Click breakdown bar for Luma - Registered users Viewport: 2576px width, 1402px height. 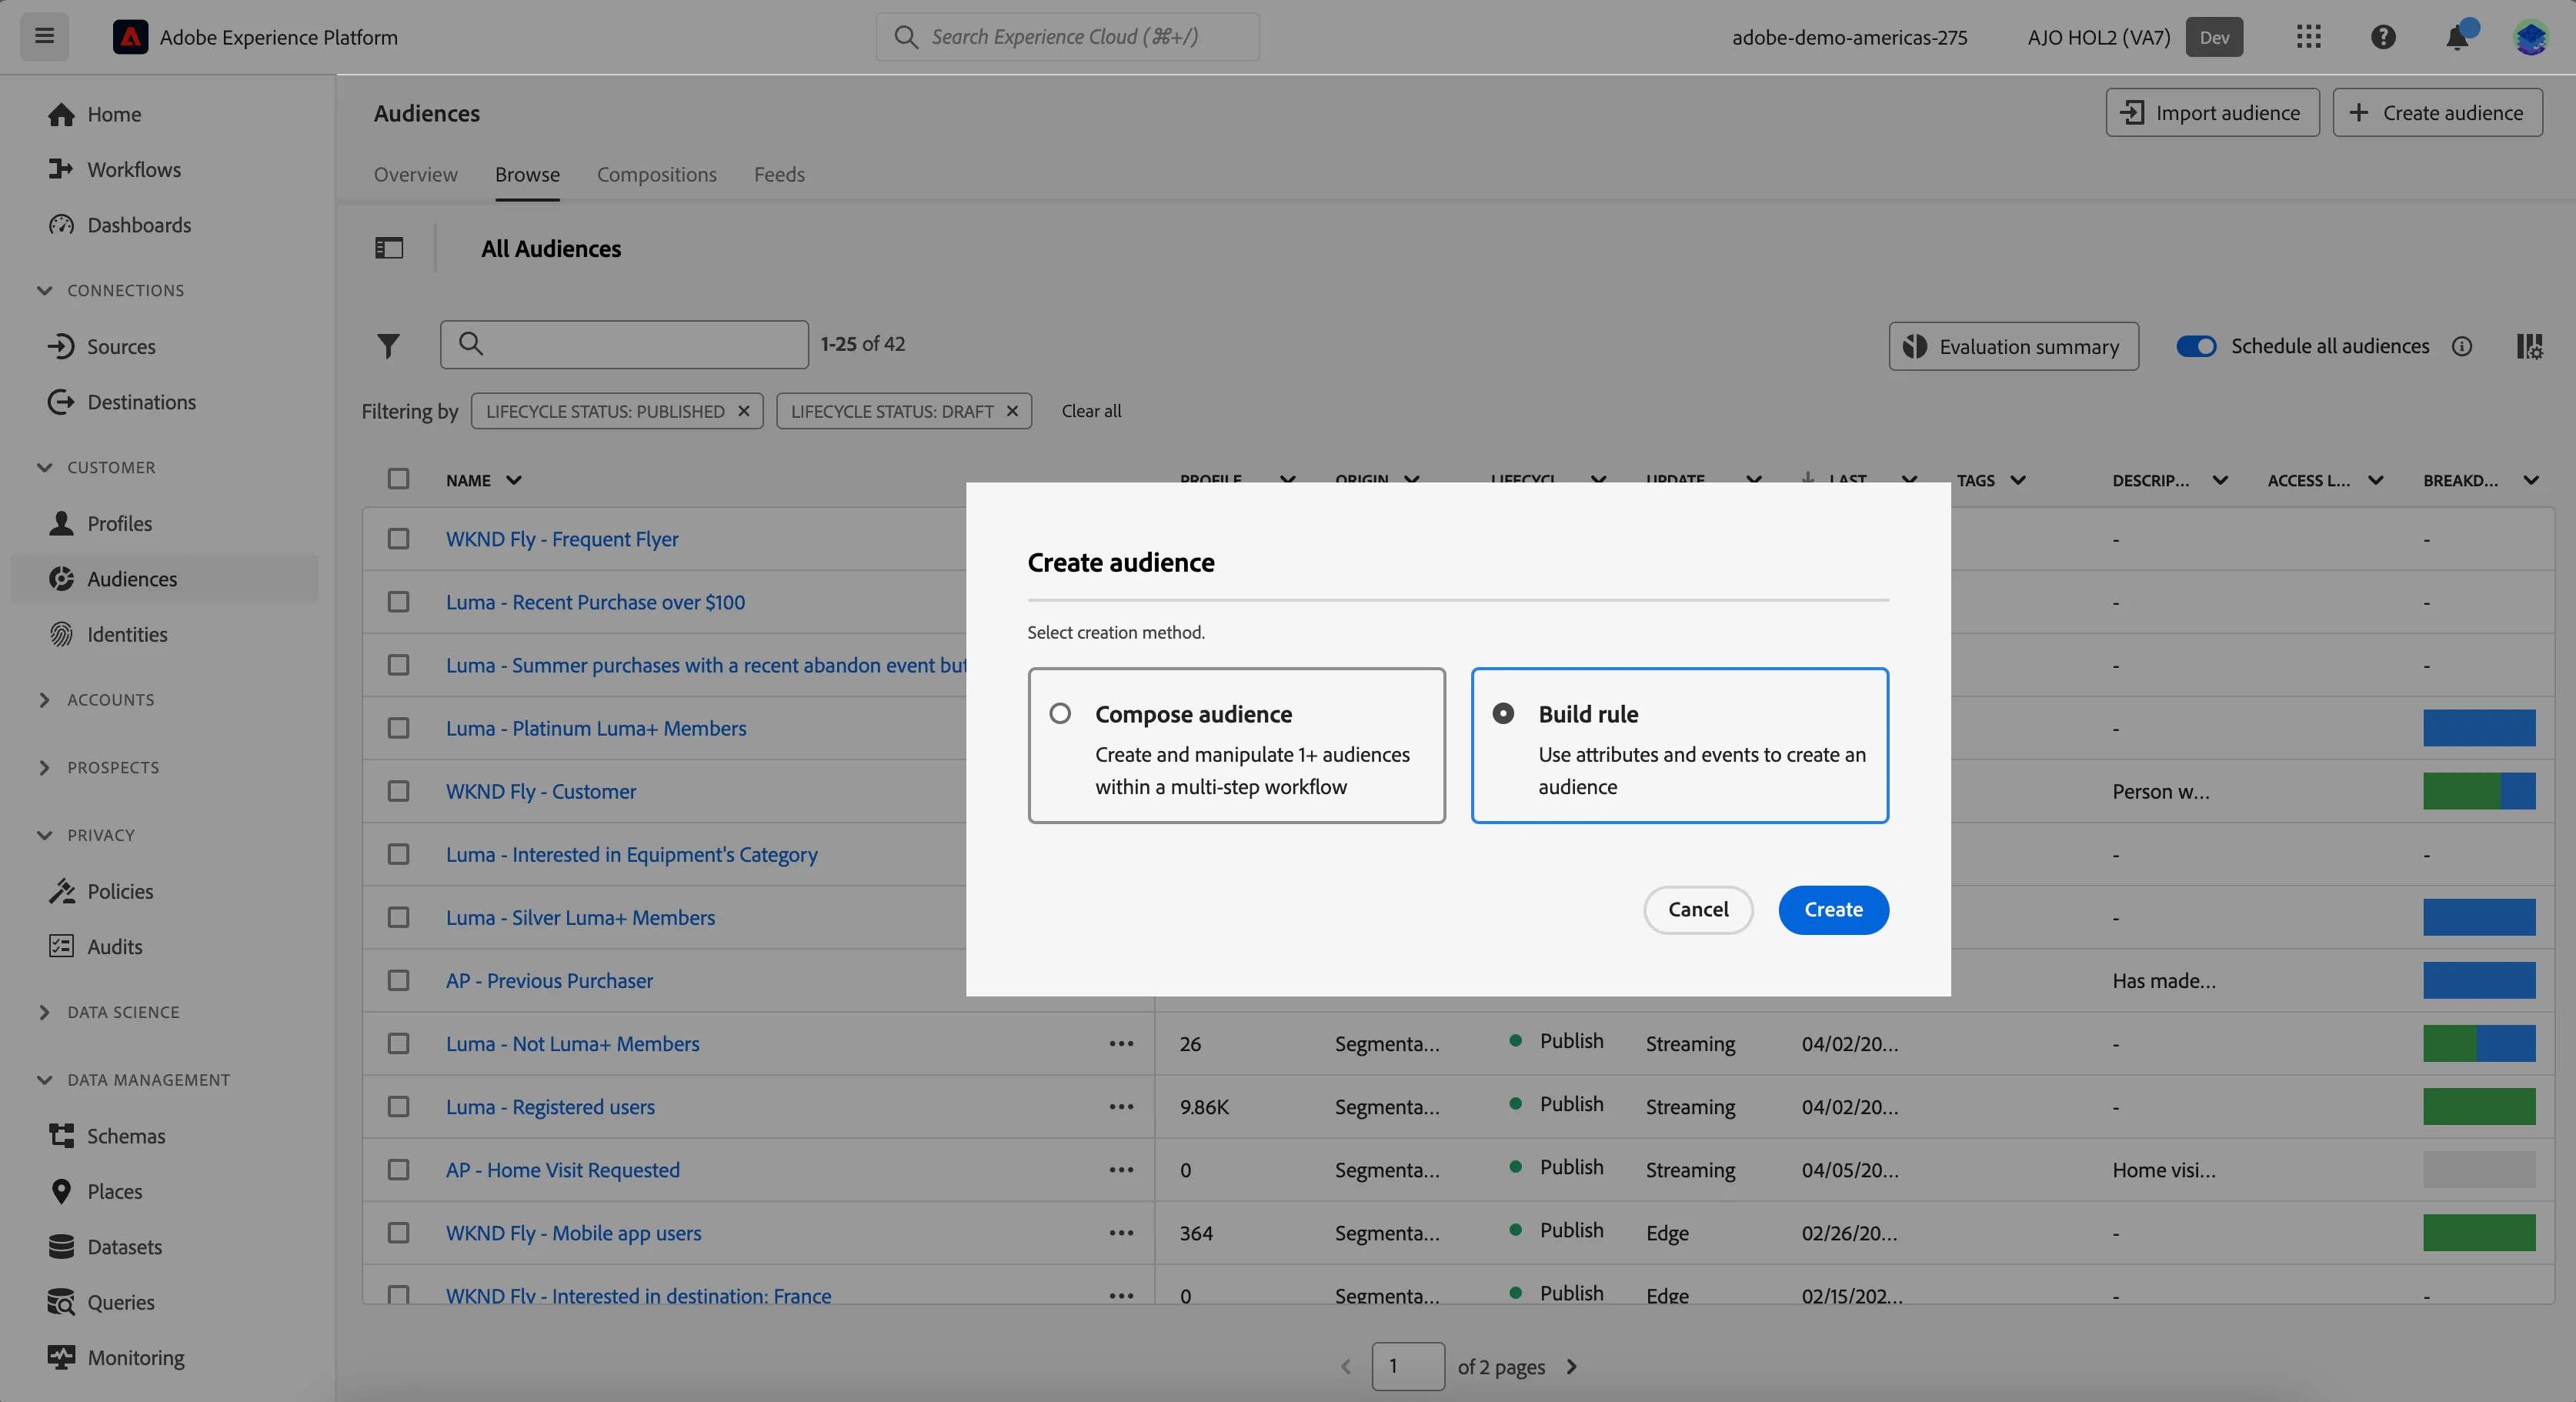2479,1107
